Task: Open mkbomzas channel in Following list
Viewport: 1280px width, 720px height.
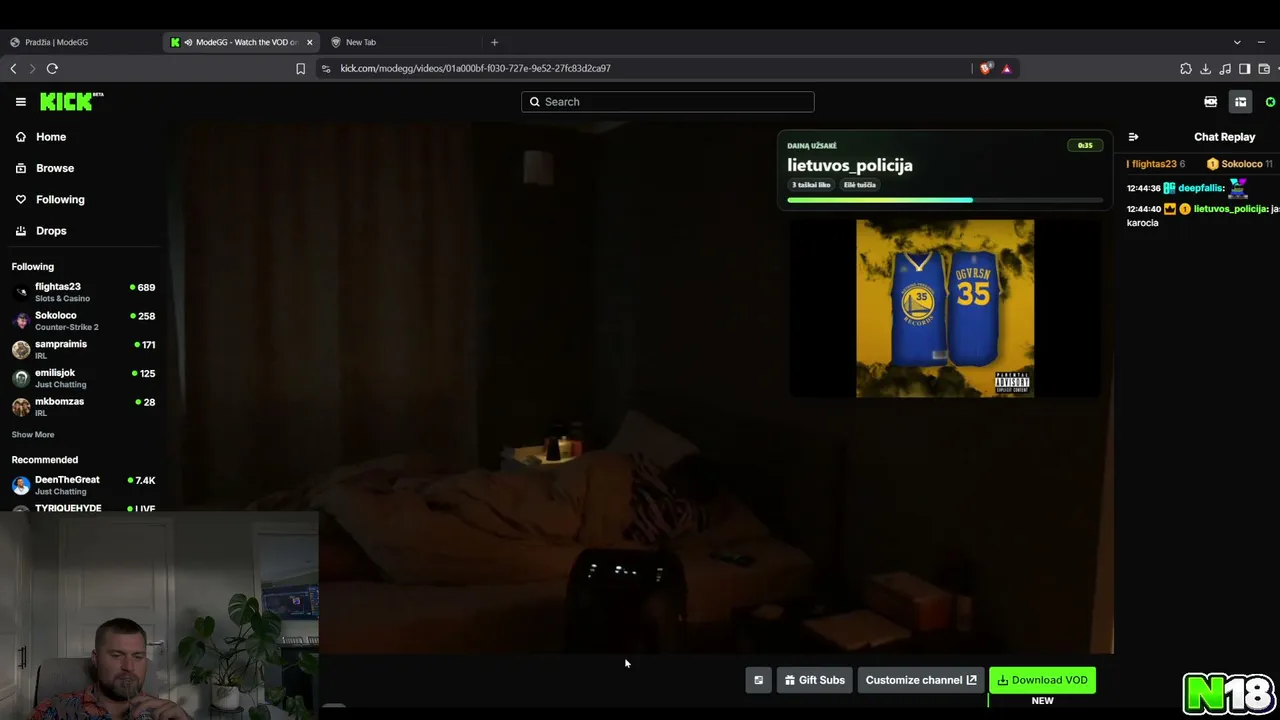Action: (83, 407)
